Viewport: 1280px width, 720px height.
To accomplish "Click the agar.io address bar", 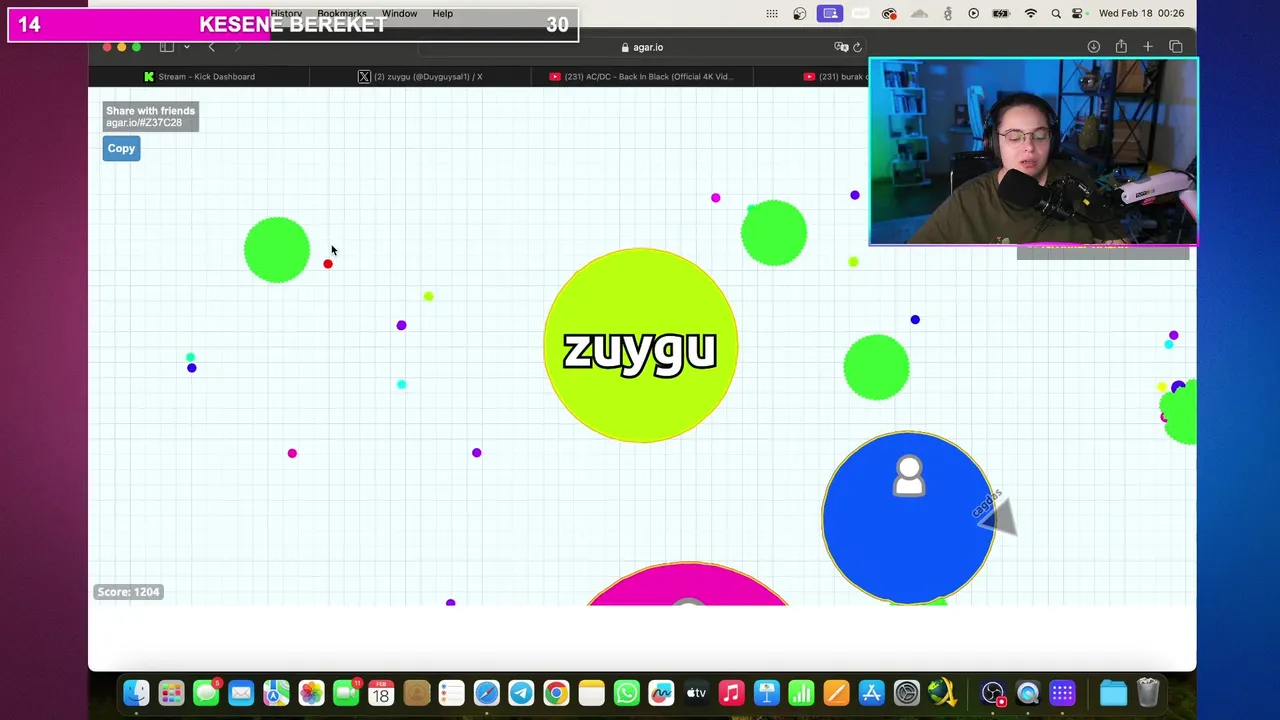I will pyautogui.click(x=641, y=47).
